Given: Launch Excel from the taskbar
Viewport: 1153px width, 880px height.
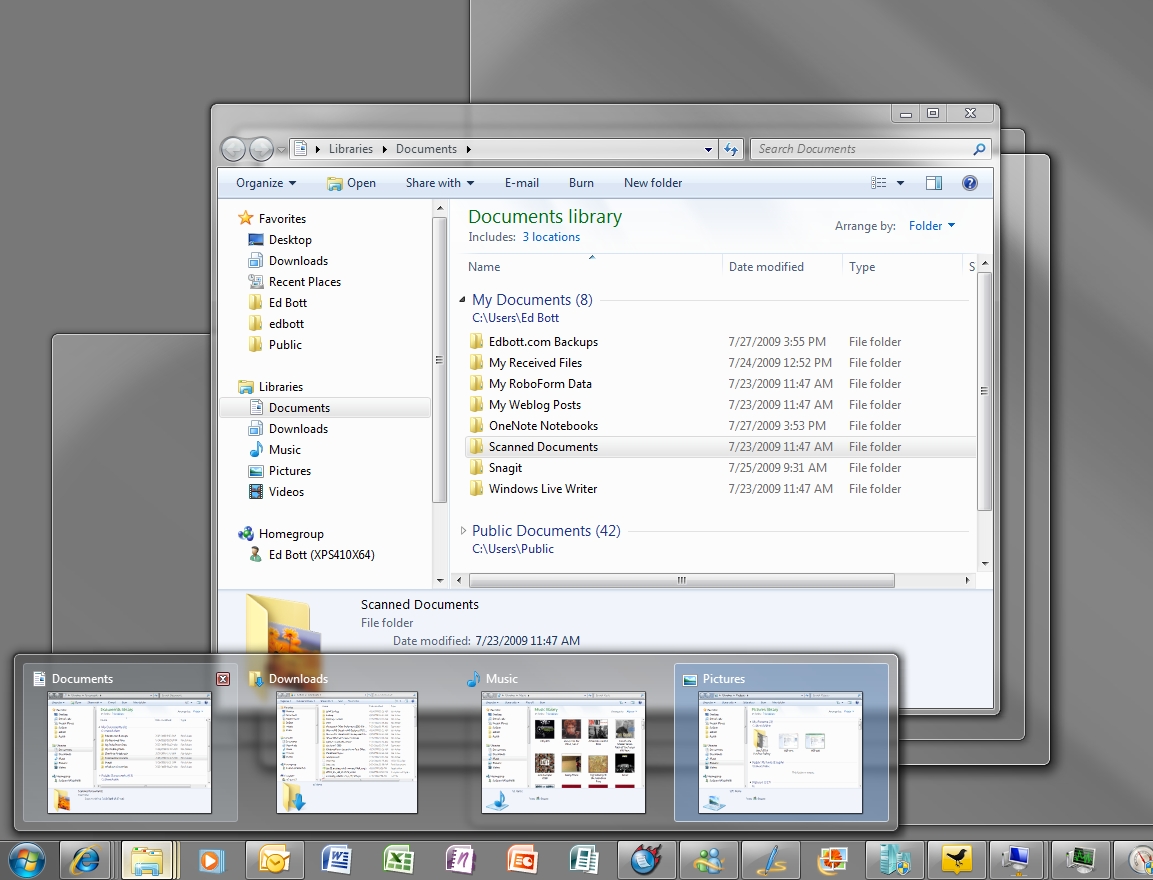Looking at the screenshot, I should click(x=398, y=859).
